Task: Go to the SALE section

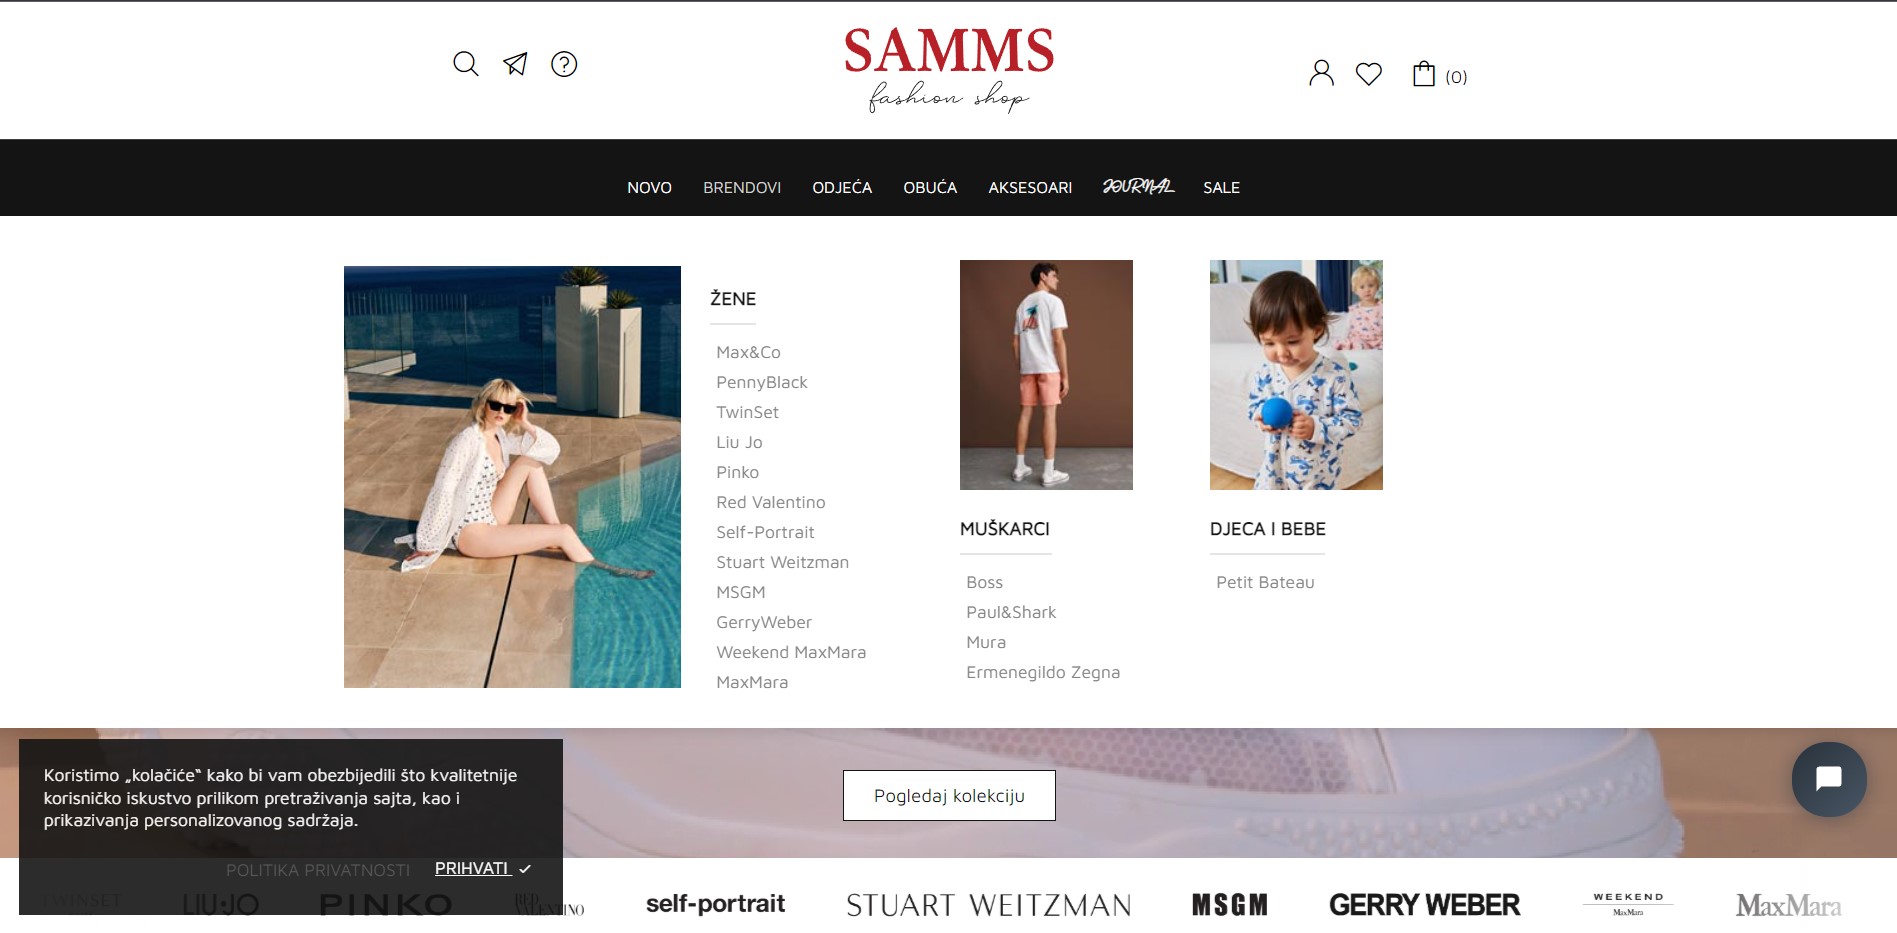Action: click(1221, 187)
